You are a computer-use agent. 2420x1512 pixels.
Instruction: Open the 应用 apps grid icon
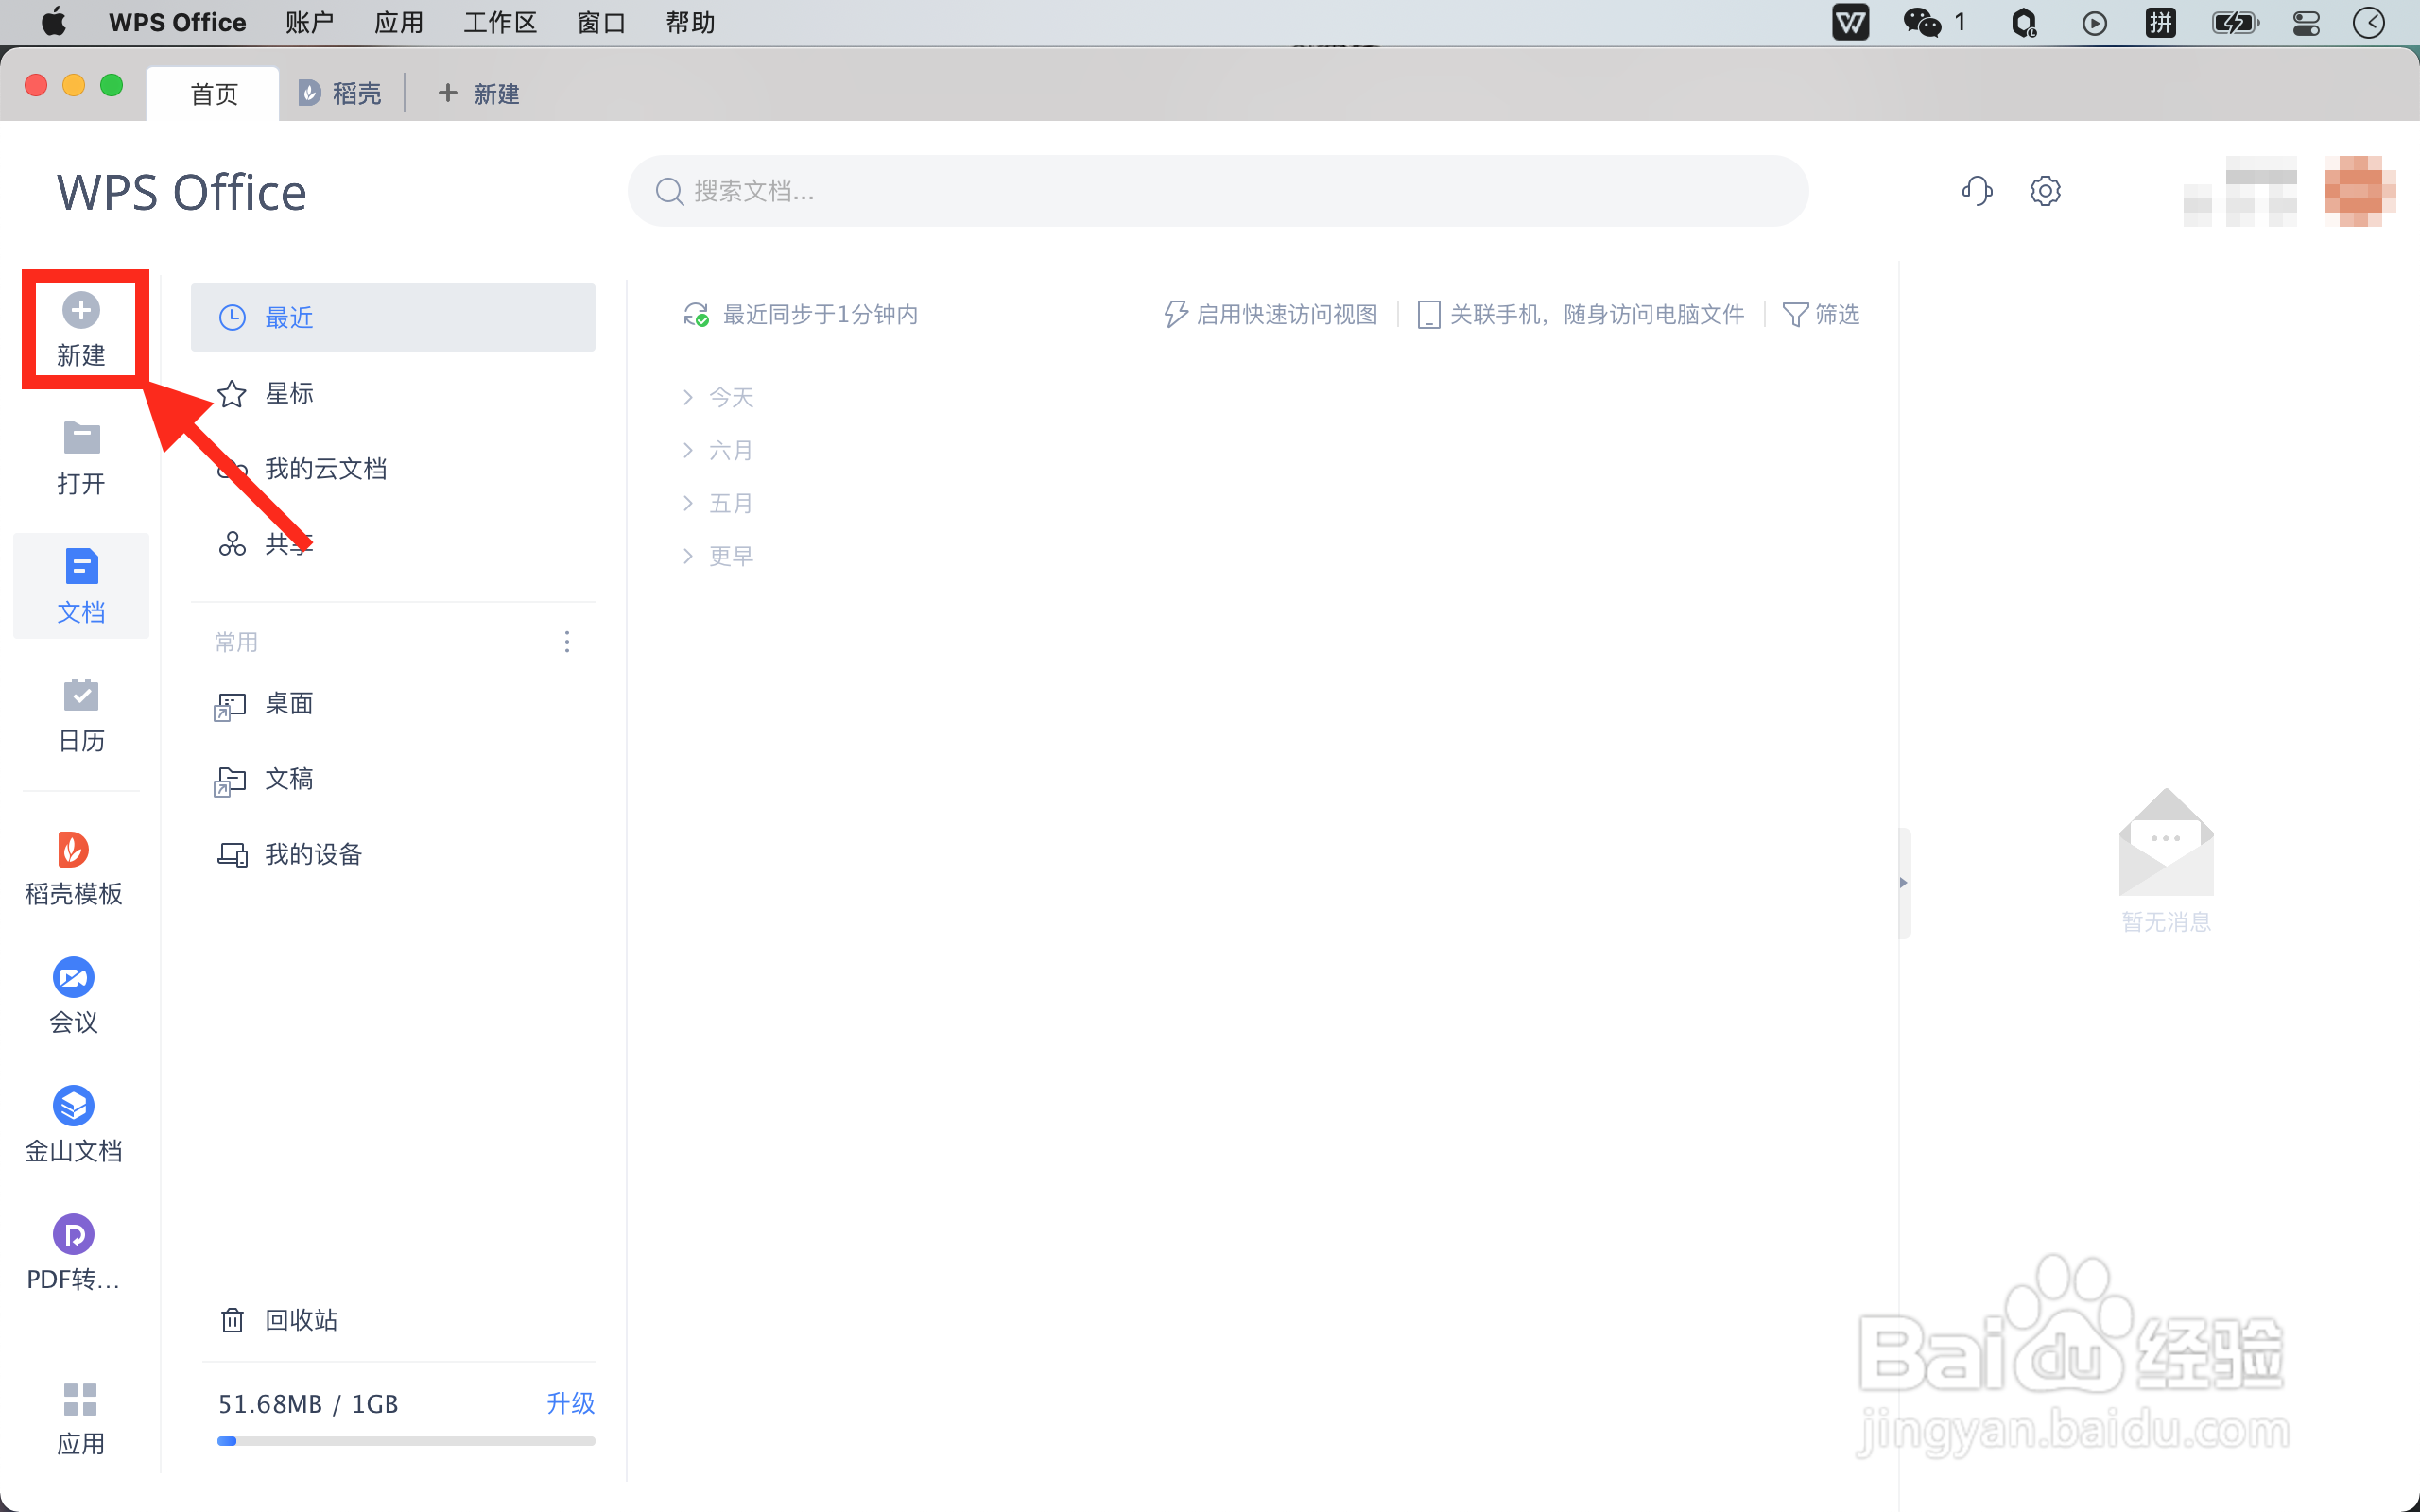(80, 1400)
